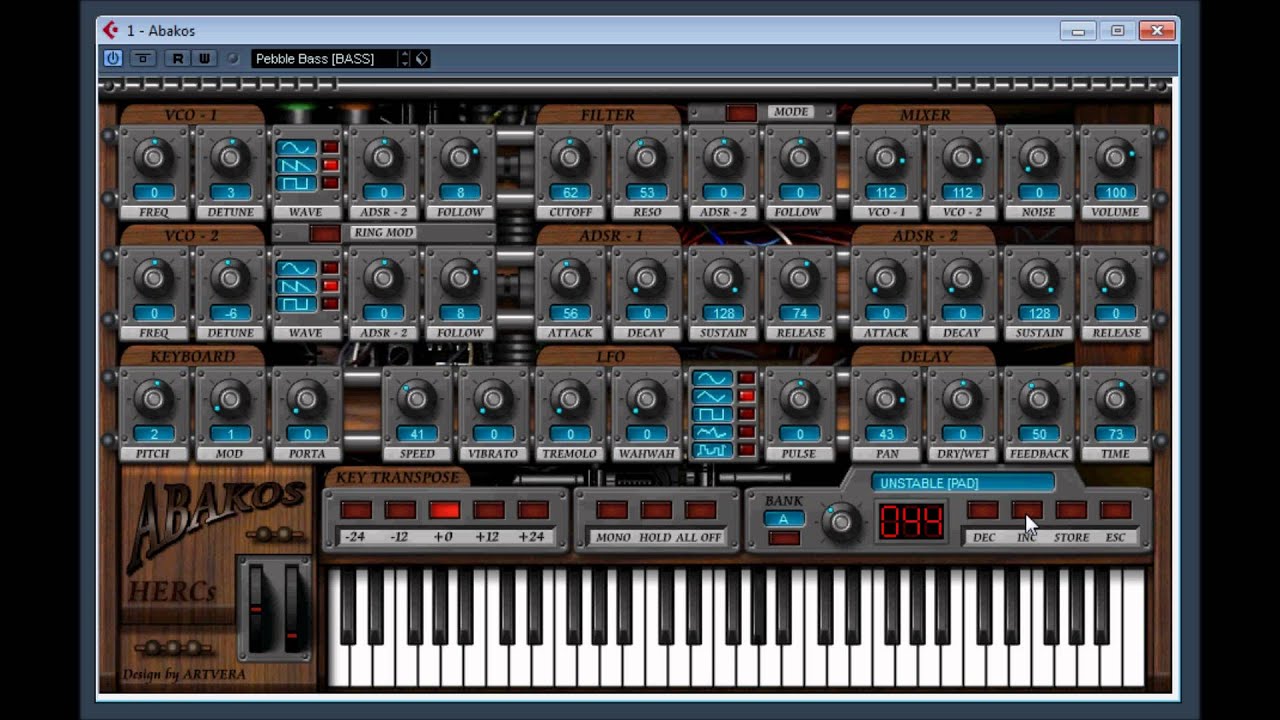
Task: Click the DEC preset button
Action: pos(983,510)
